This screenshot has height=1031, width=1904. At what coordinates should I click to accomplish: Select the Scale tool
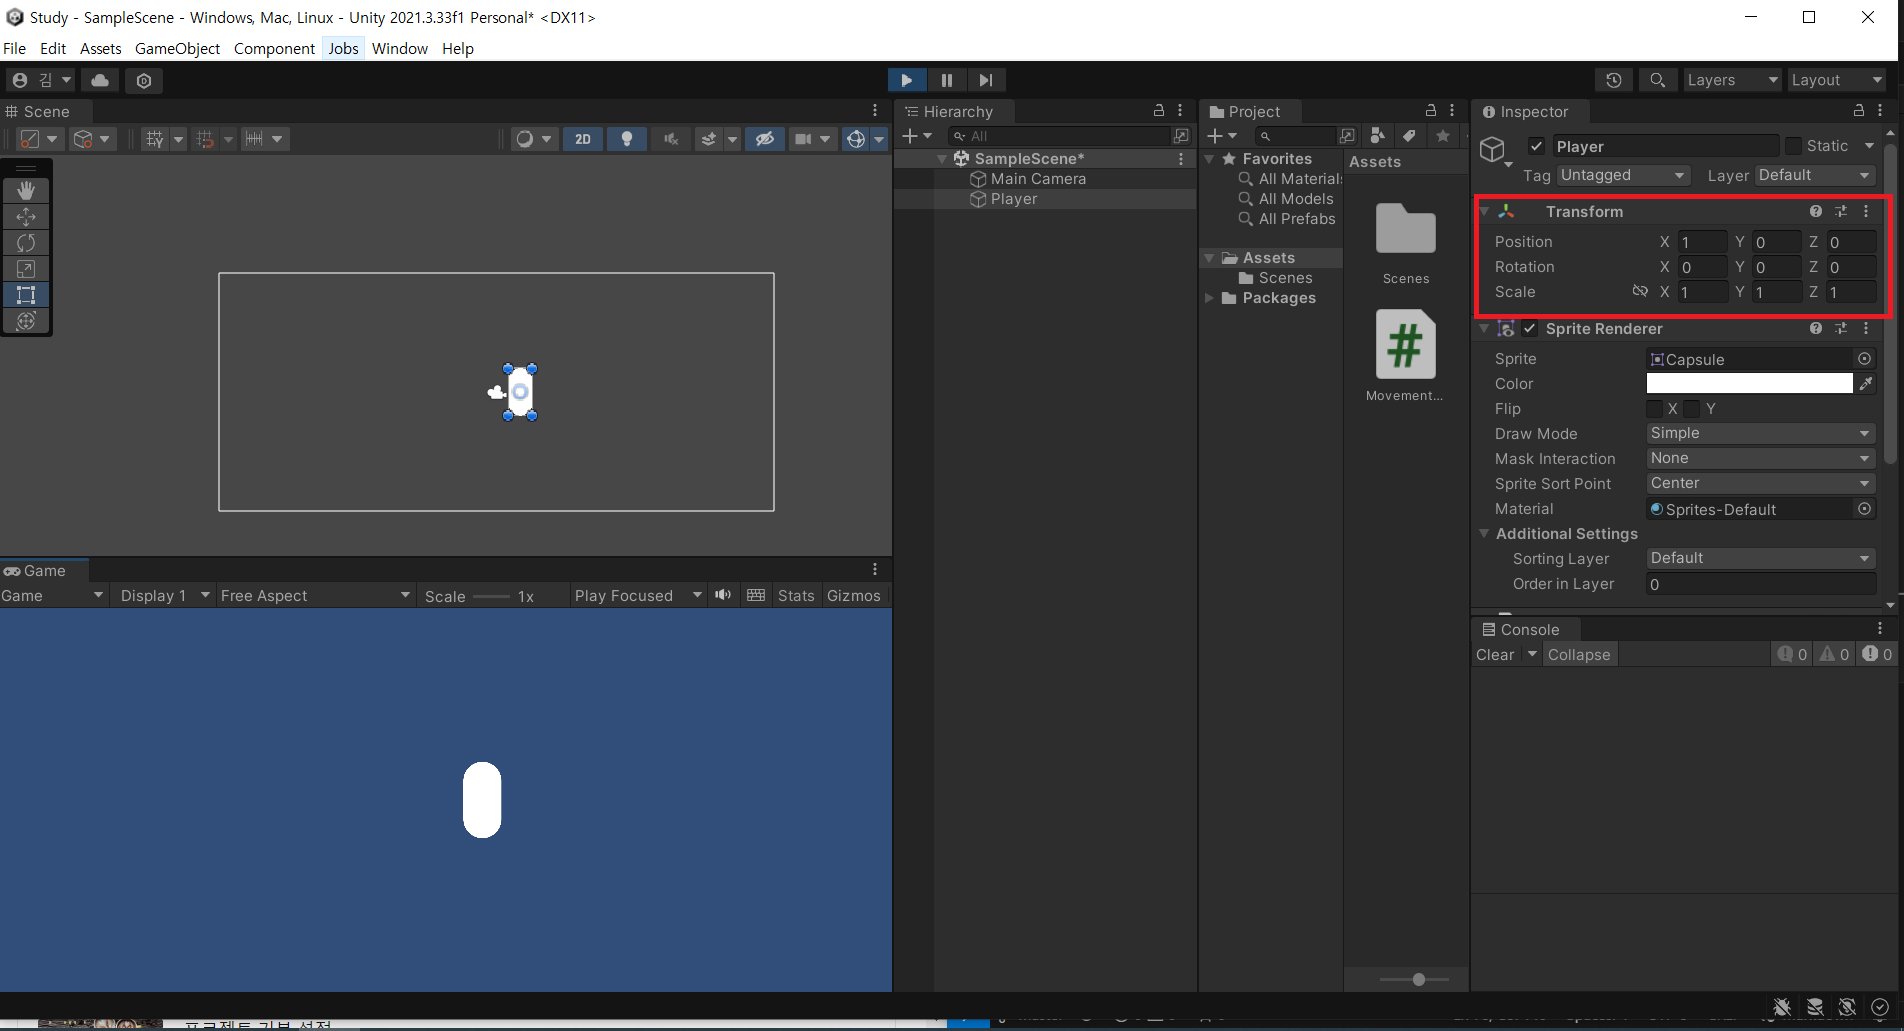point(26,268)
